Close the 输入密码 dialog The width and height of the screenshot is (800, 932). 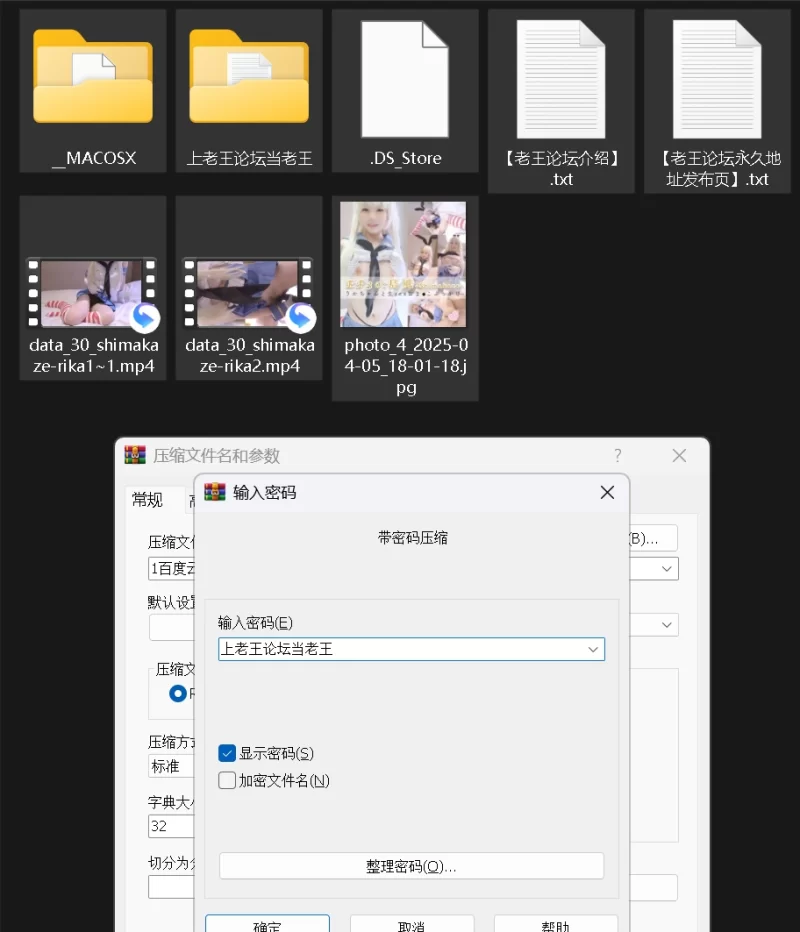pyautogui.click(x=607, y=492)
